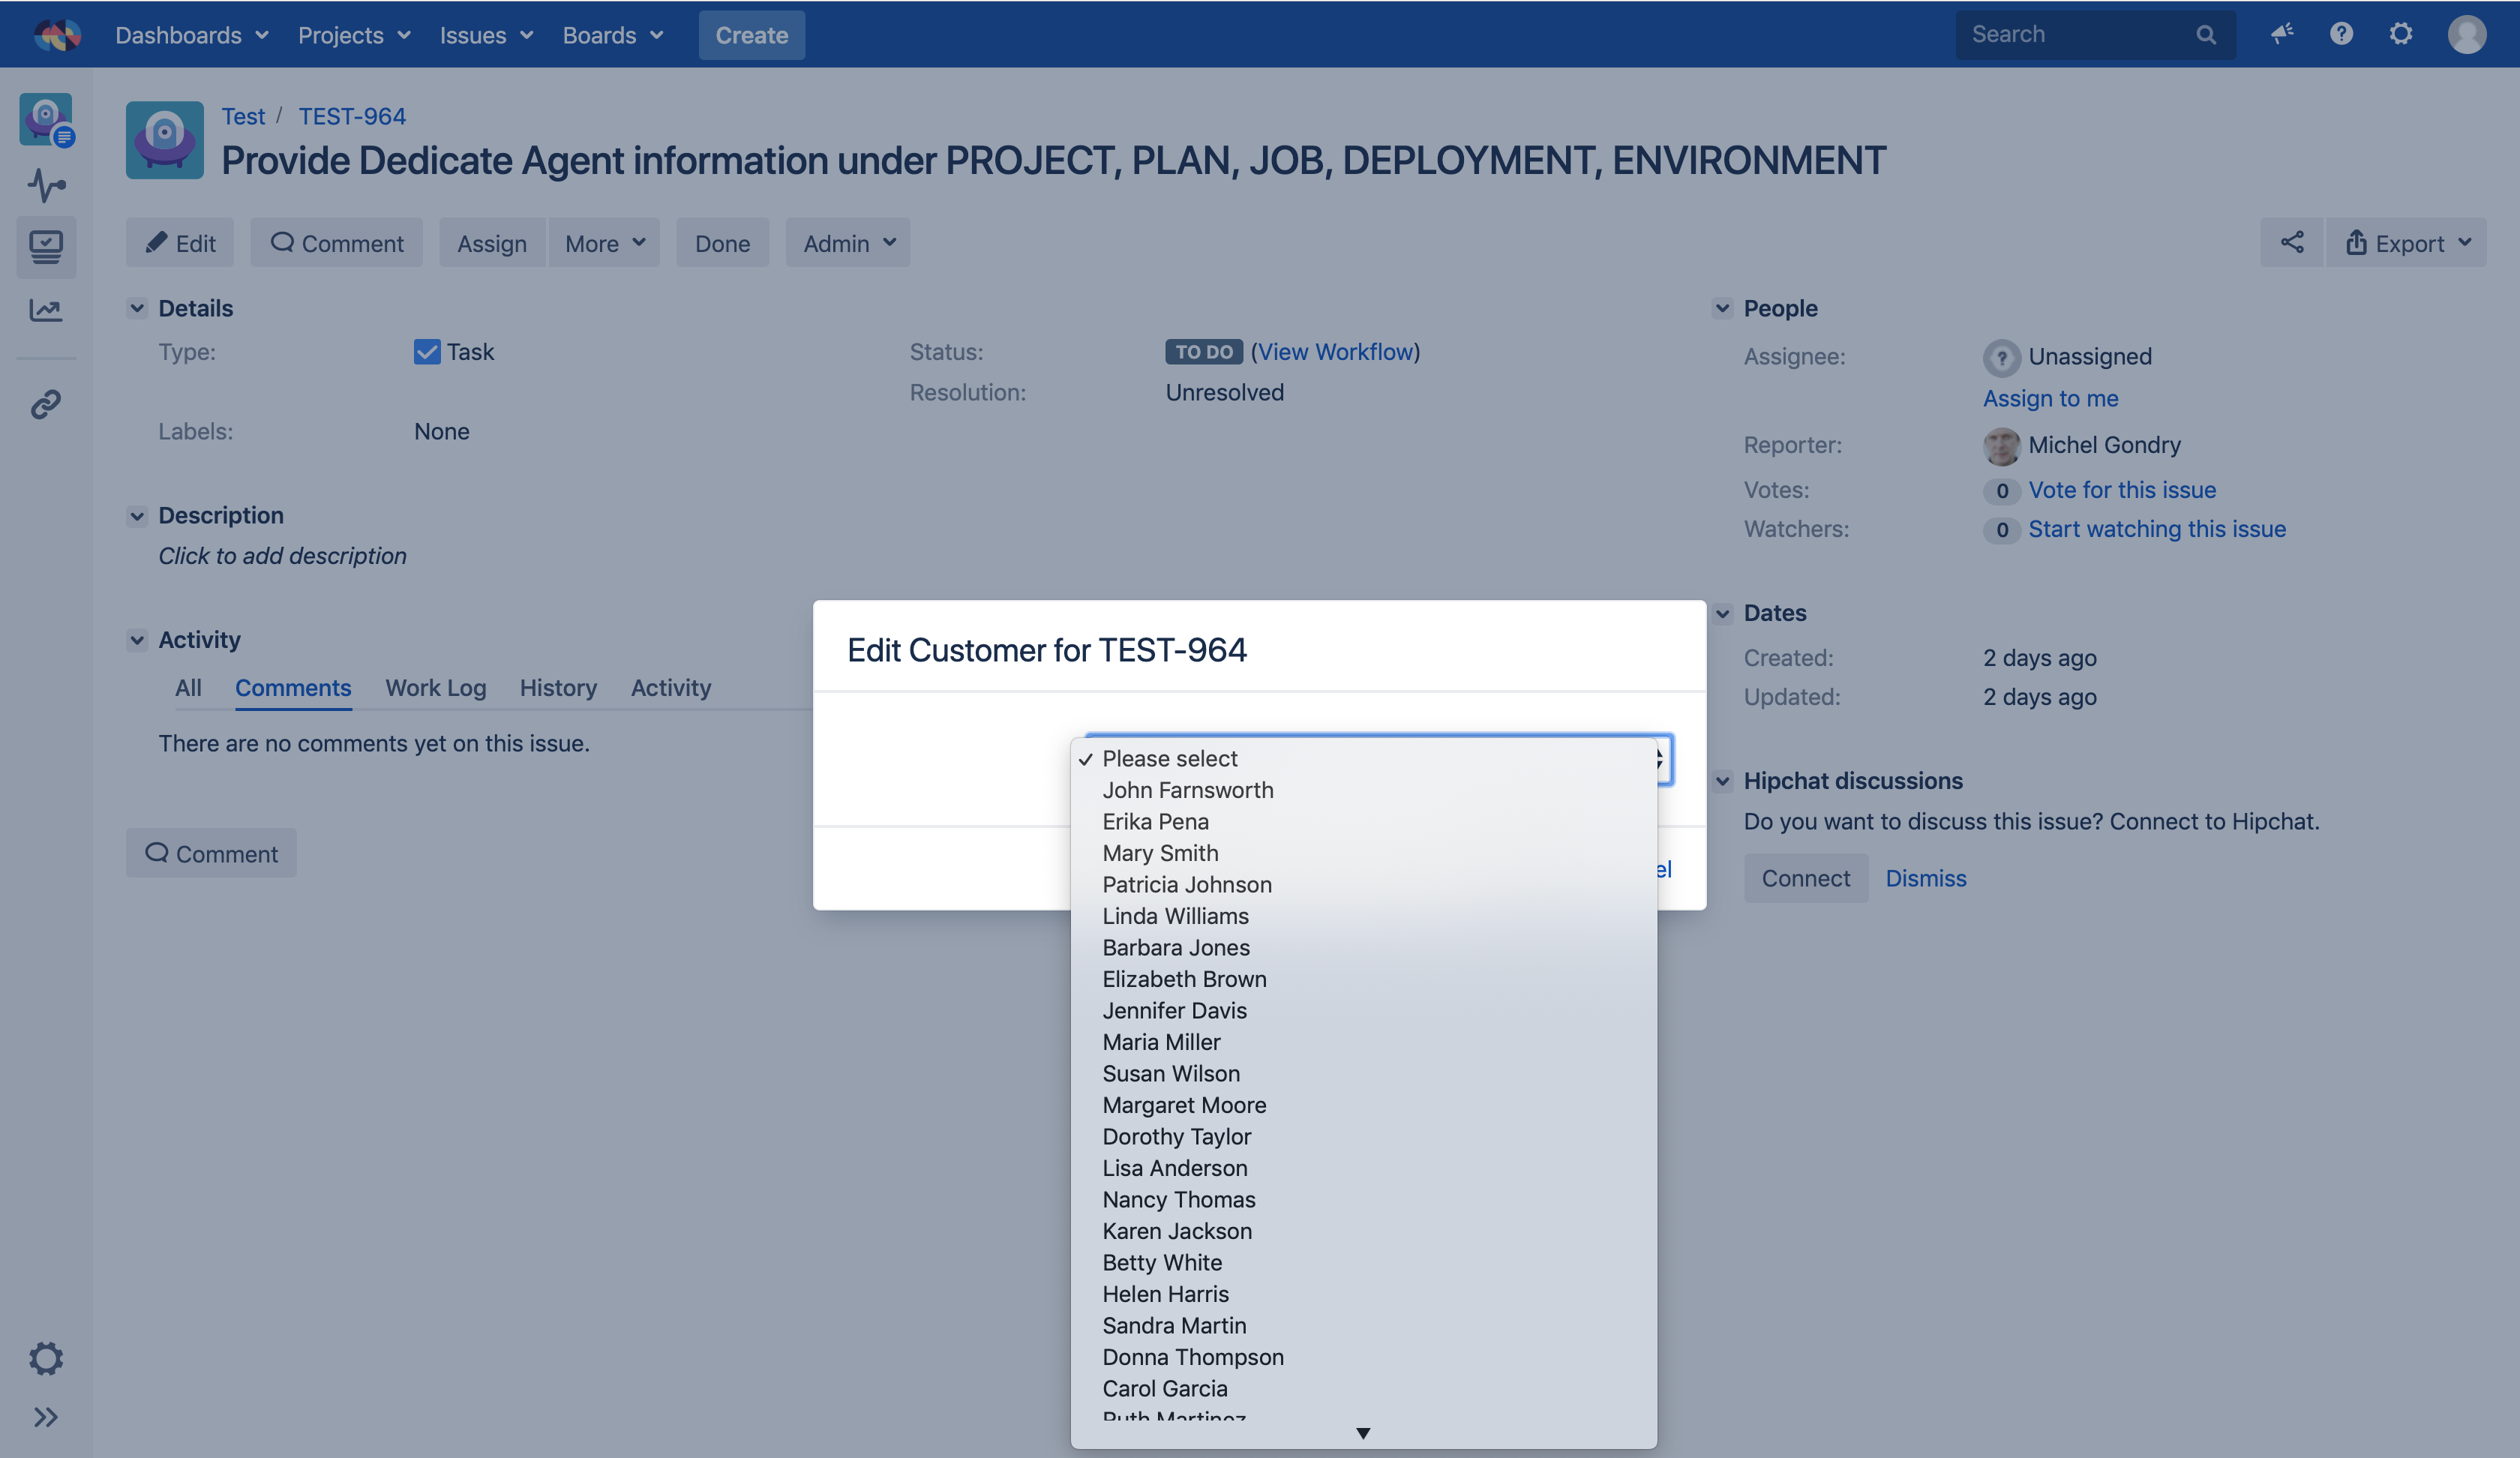Click Assign to me link
The image size is (2520, 1458).
[2050, 398]
